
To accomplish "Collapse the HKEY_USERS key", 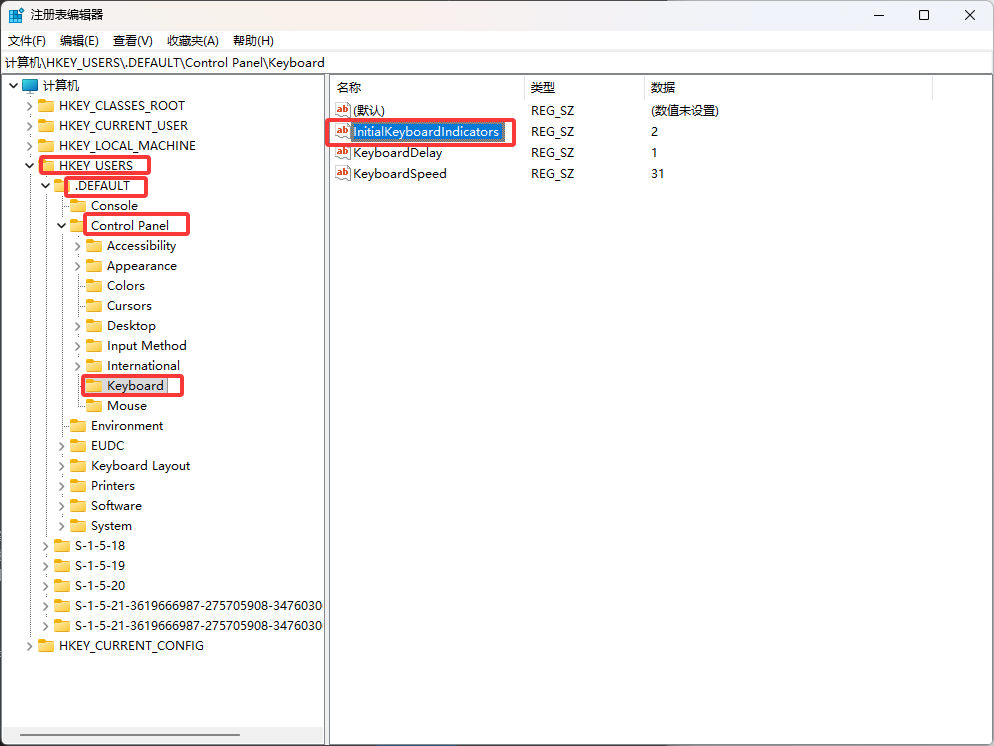I will 29,166.
